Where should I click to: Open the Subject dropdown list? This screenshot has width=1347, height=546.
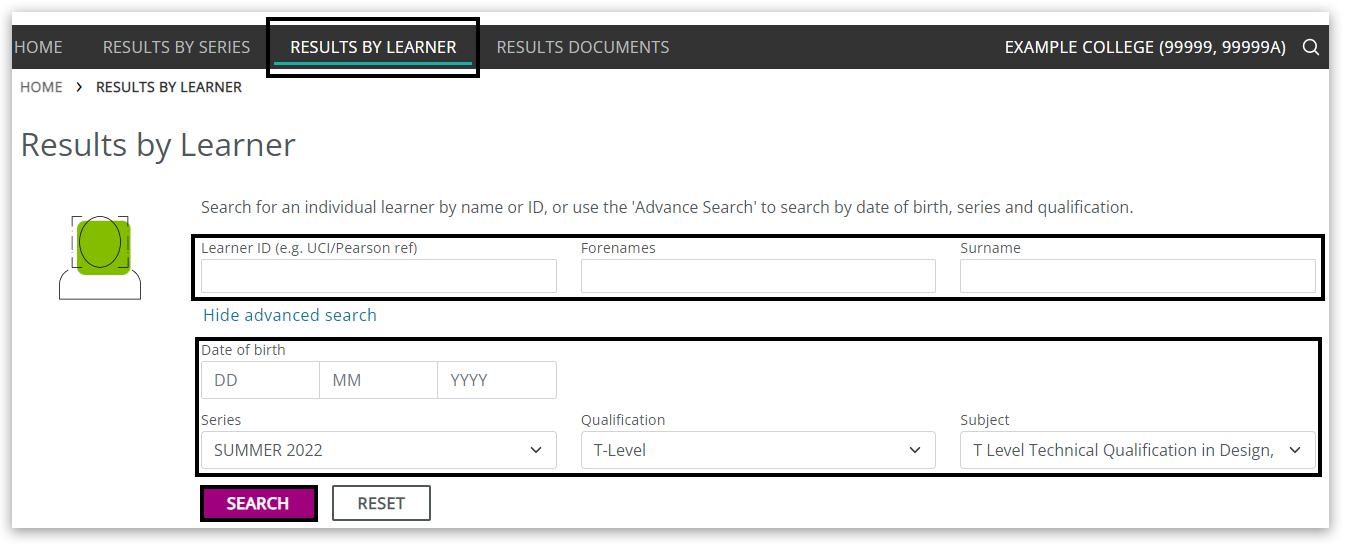click(1137, 450)
